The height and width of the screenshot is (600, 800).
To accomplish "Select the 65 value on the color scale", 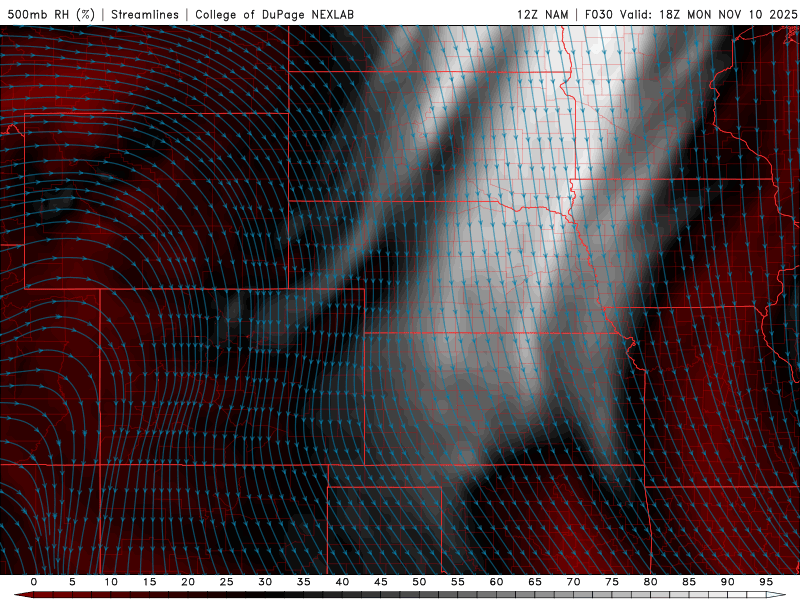I will (x=535, y=582).
